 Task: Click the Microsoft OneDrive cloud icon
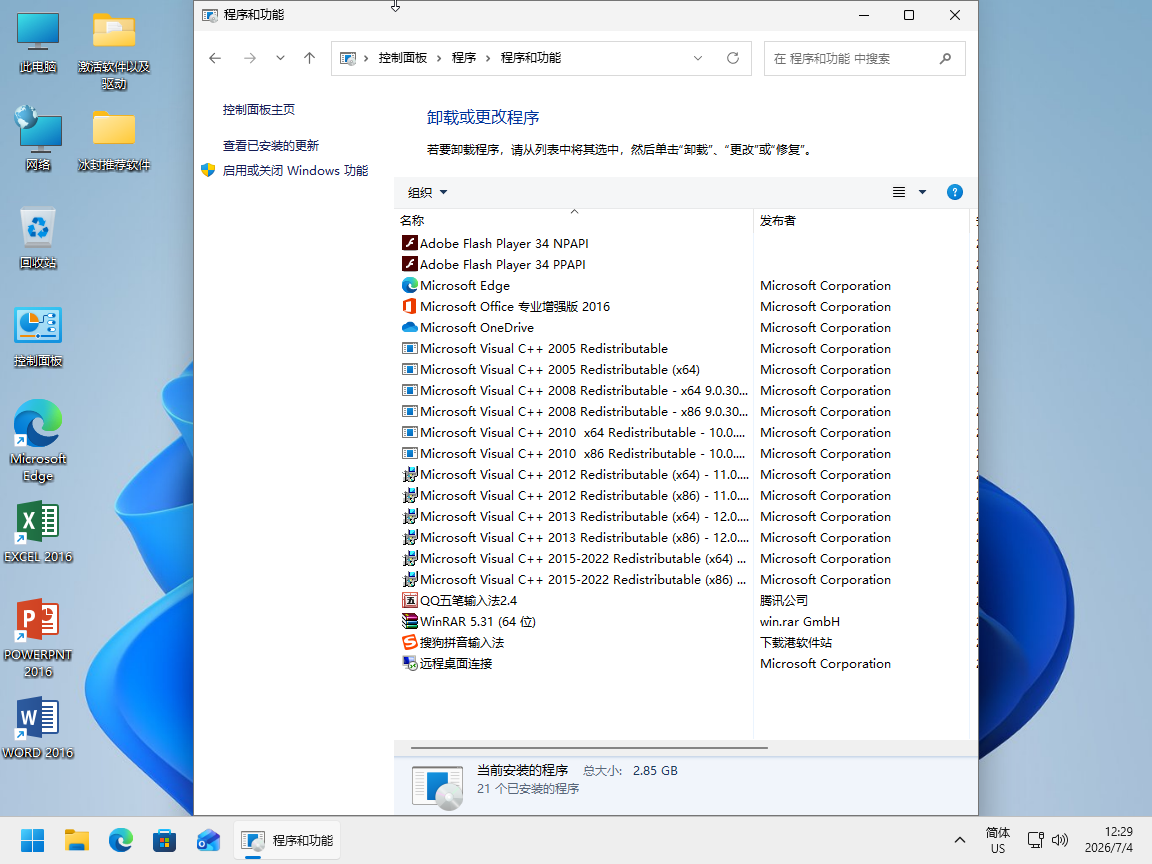[x=409, y=327]
